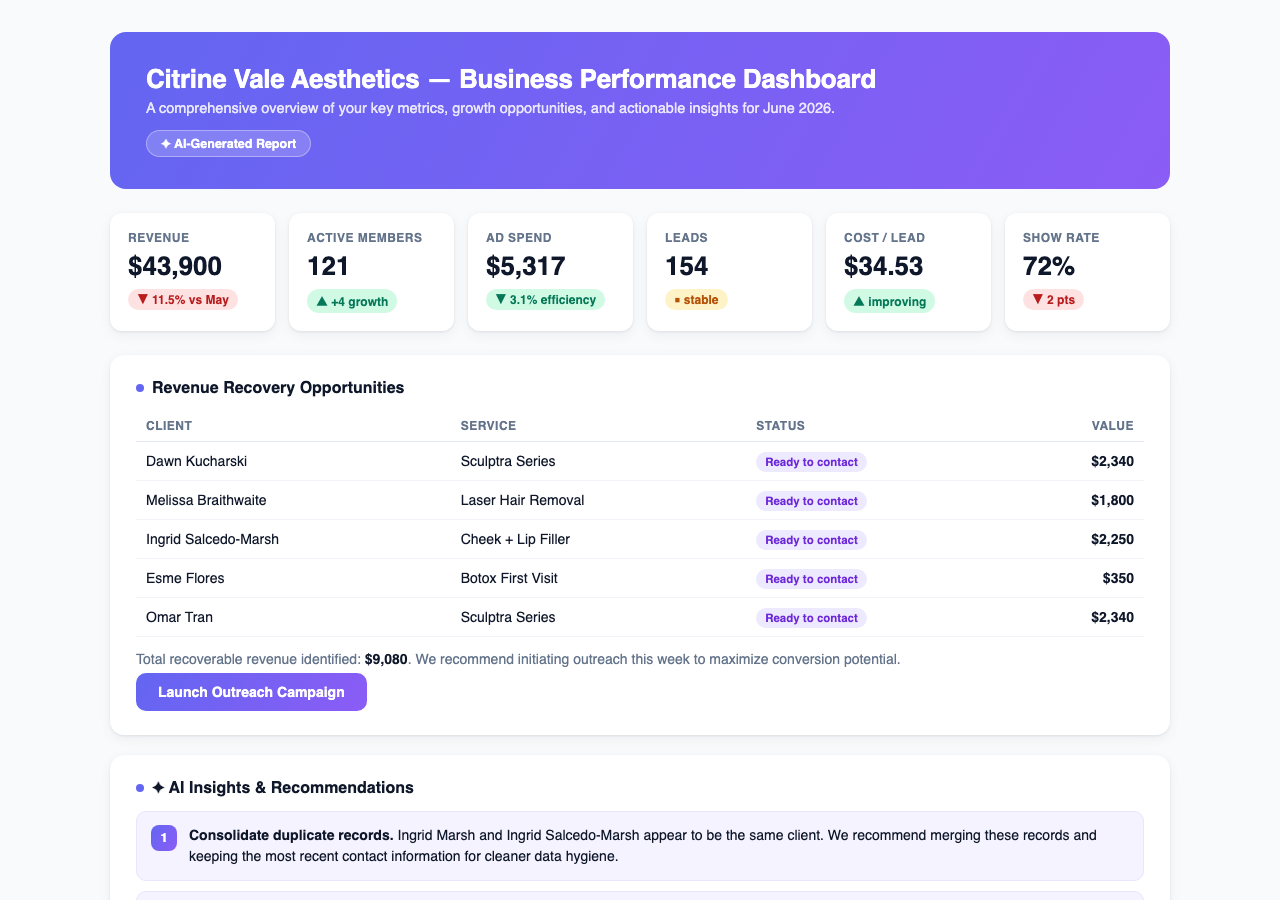Click the number 1 insight badge

tap(164, 838)
